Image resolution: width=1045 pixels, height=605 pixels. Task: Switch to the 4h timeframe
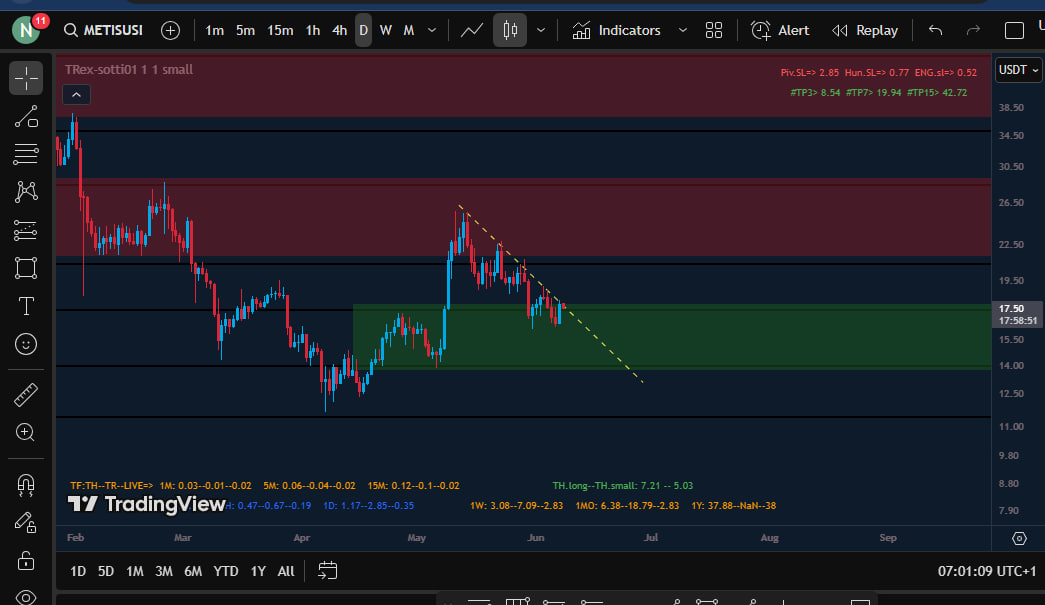(340, 30)
